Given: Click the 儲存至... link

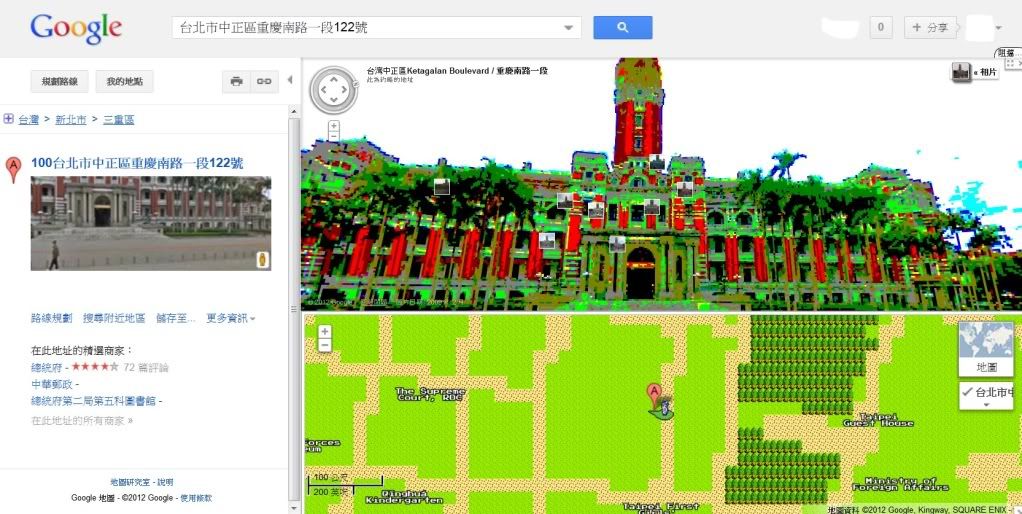Looking at the screenshot, I should [x=175, y=318].
